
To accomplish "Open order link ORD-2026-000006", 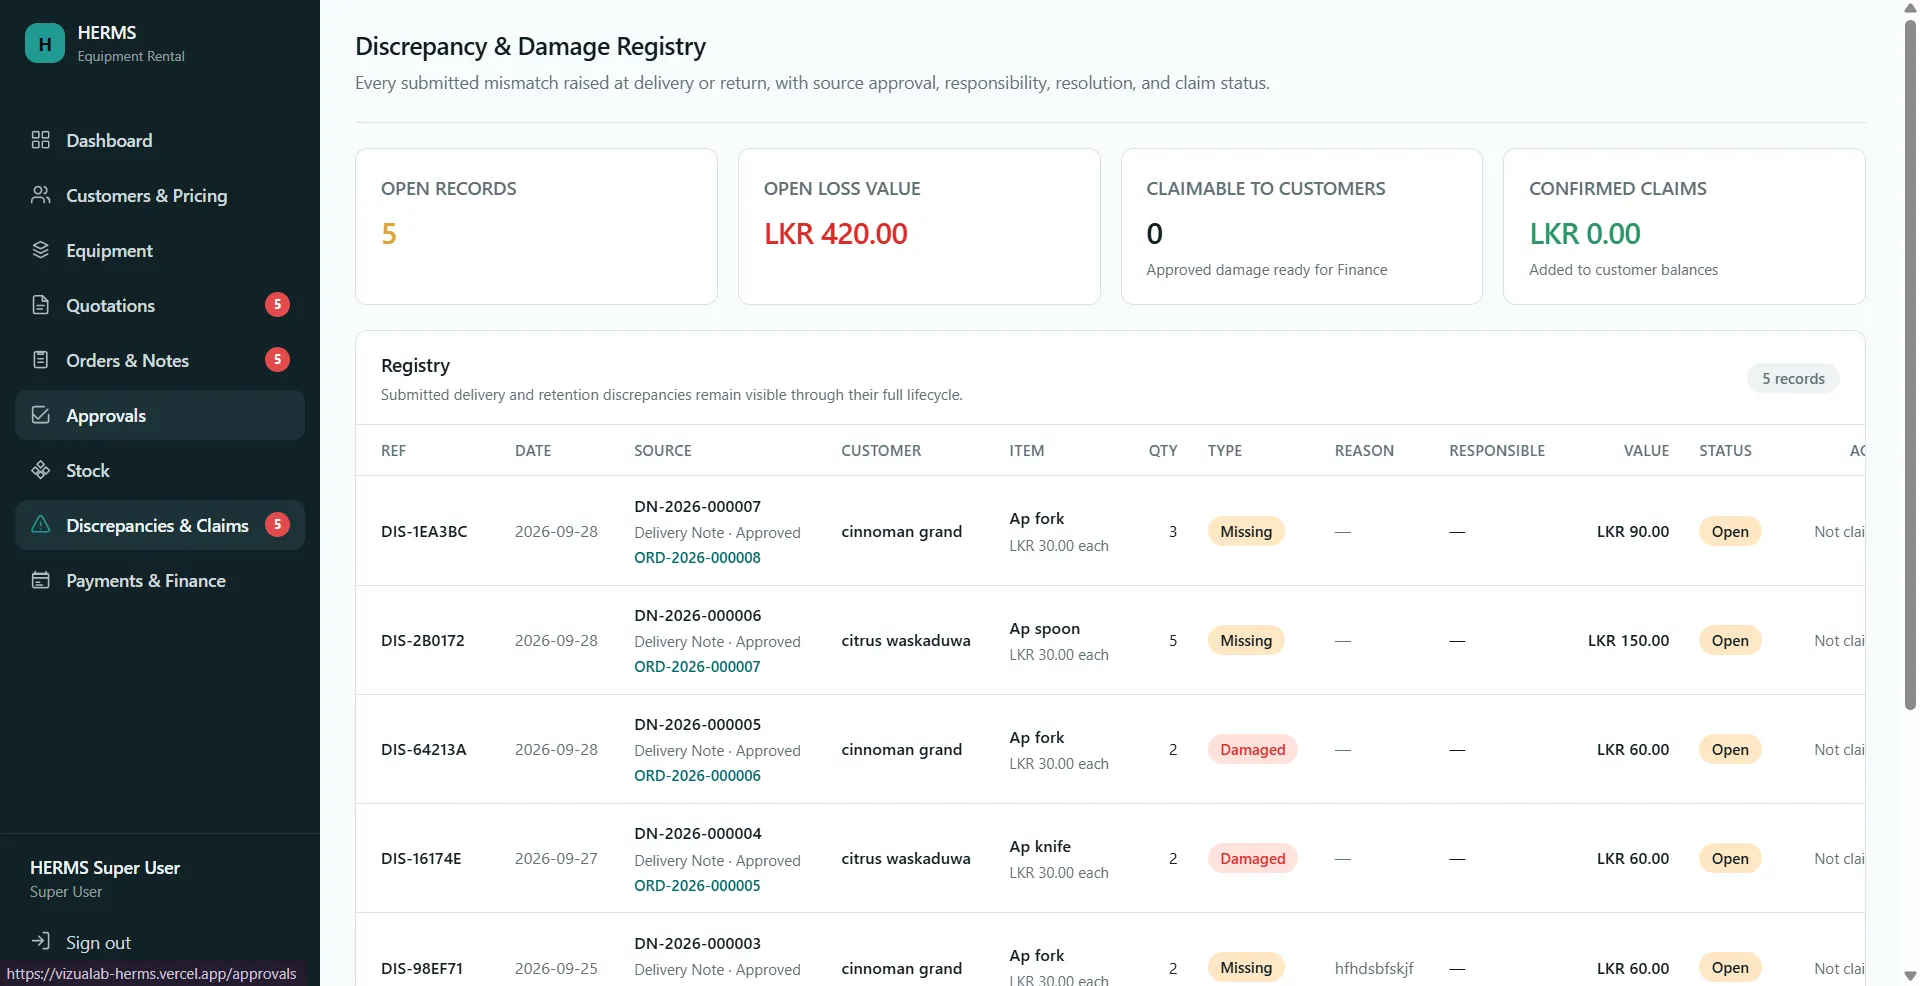I will [x=697, y=776].
